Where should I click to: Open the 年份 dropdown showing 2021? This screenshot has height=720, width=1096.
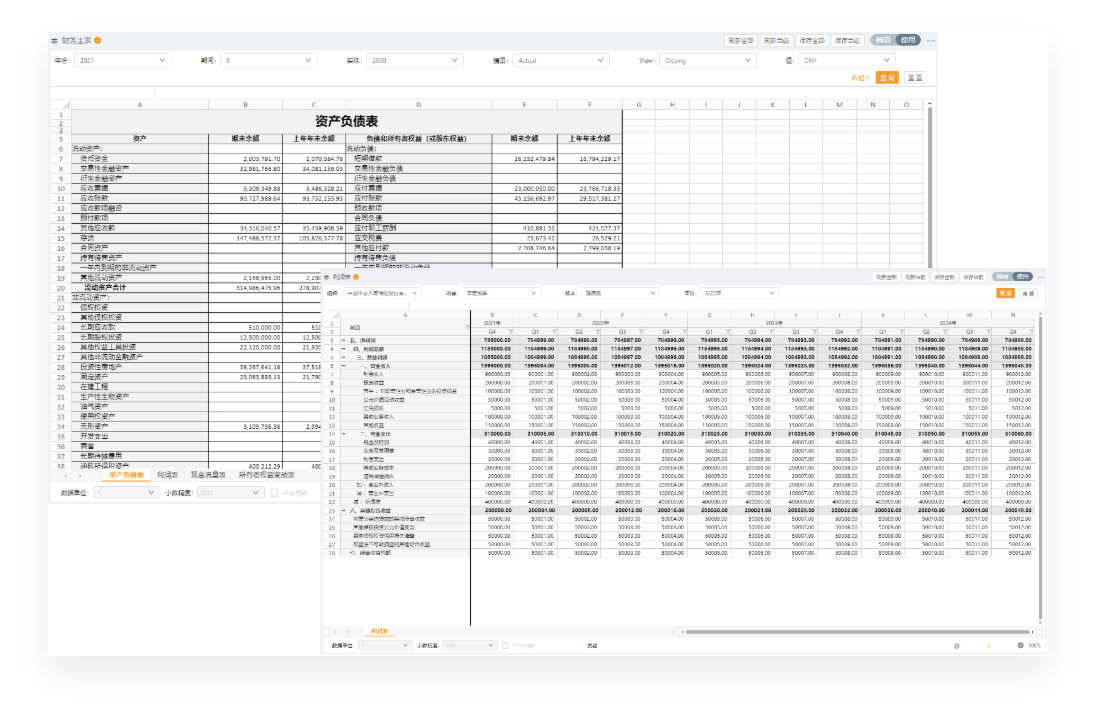[122, 61]
